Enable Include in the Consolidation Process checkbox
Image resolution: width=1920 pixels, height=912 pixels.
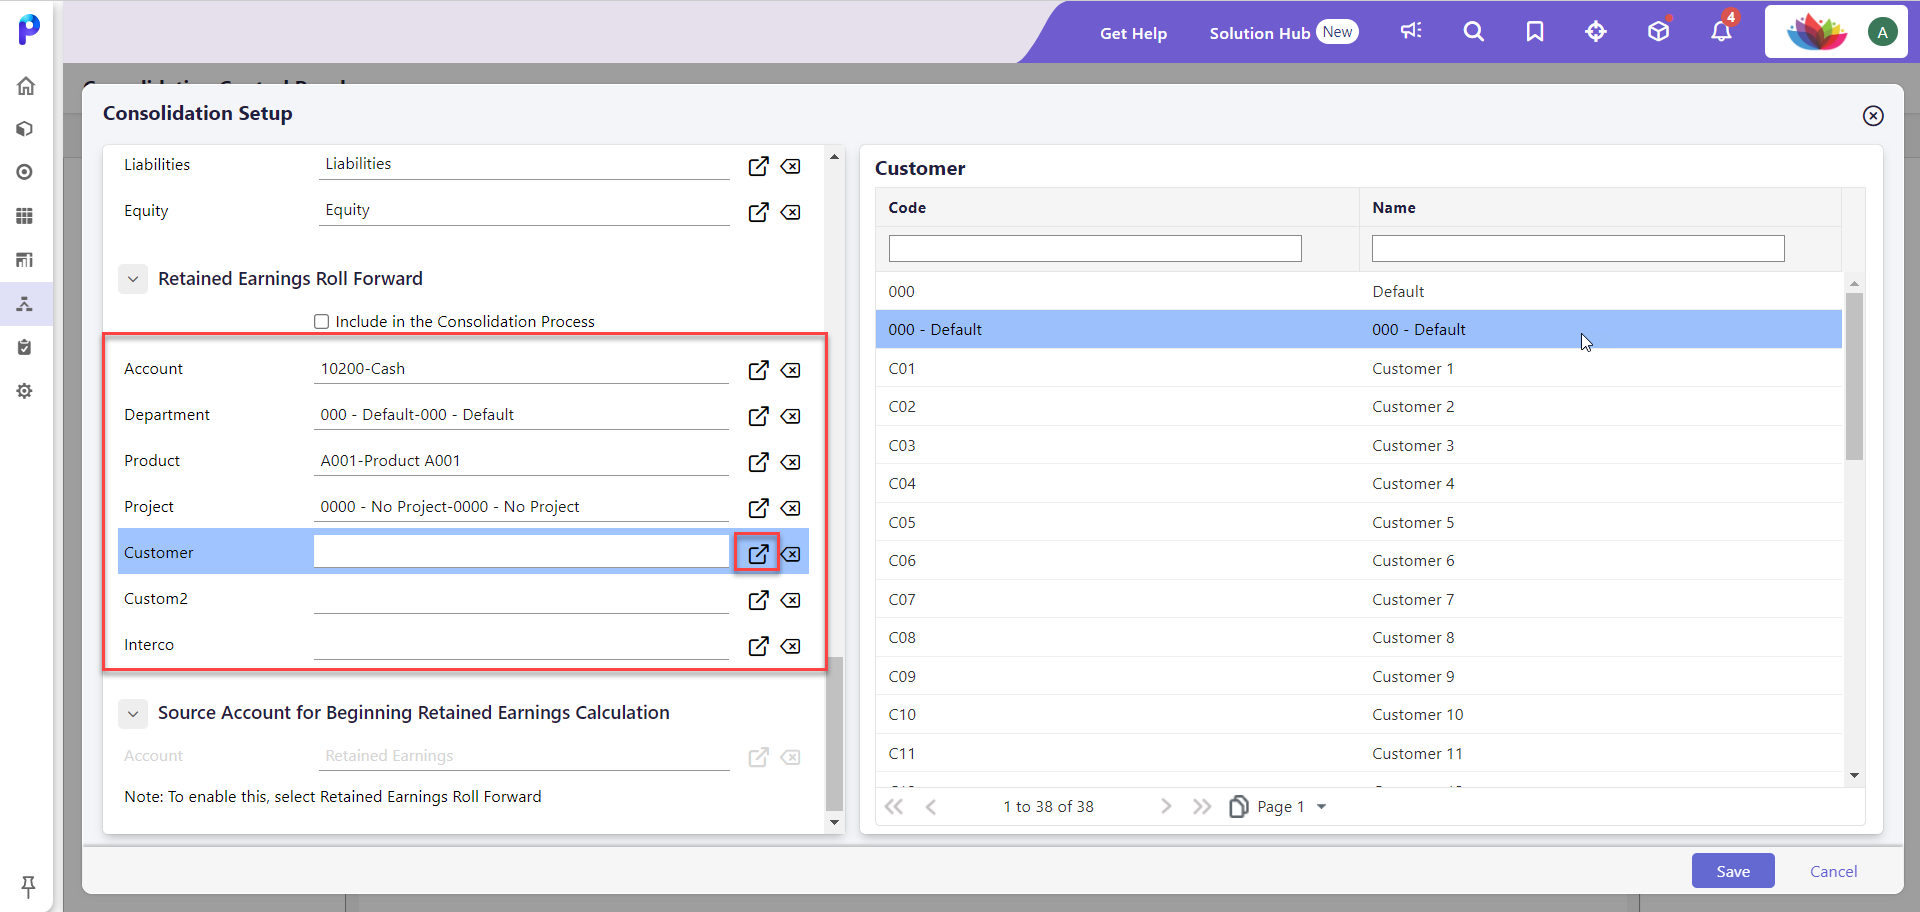[x=322, y=321]
